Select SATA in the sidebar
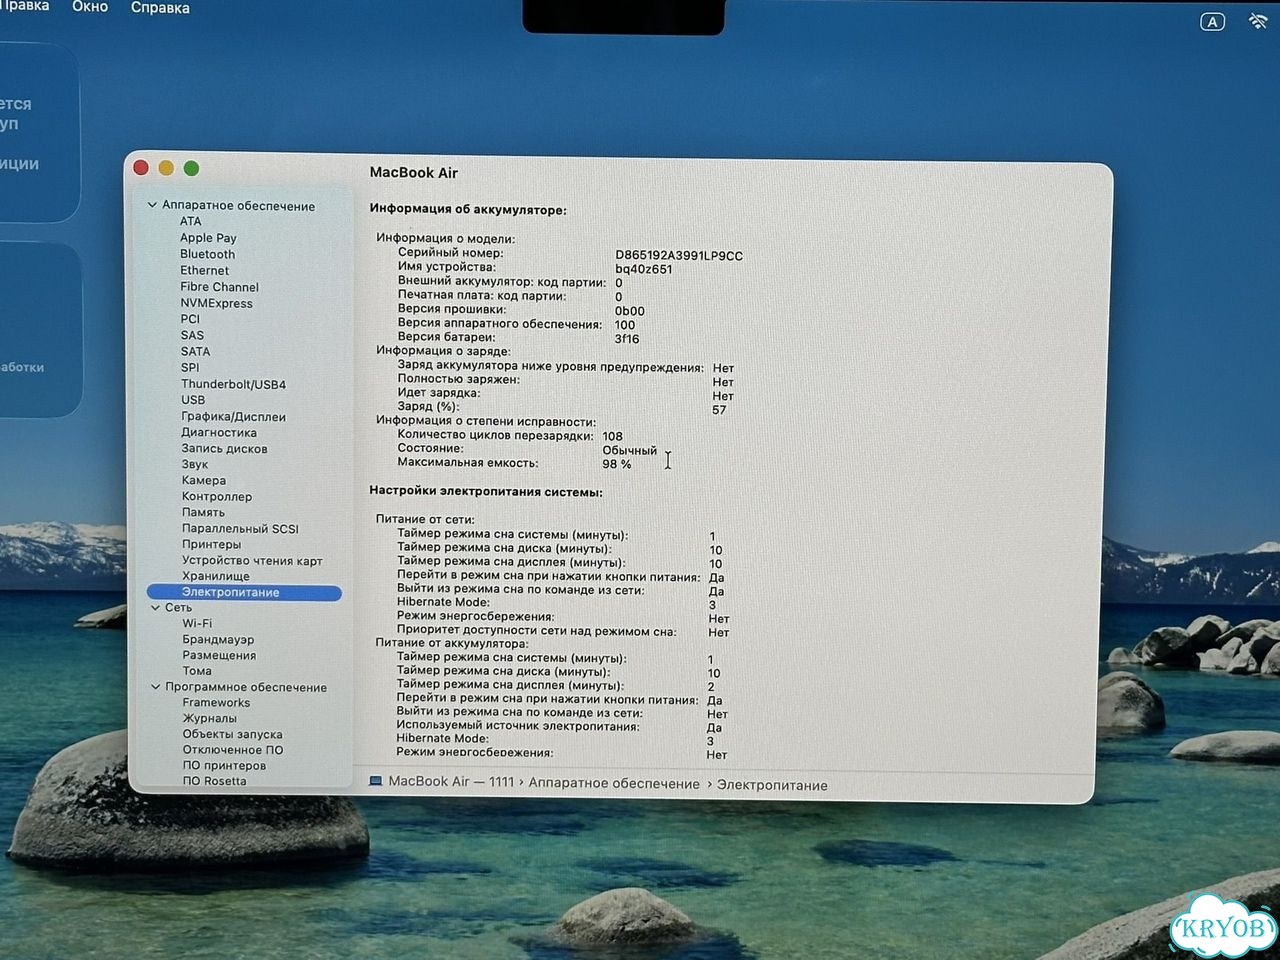 point(195,351)
